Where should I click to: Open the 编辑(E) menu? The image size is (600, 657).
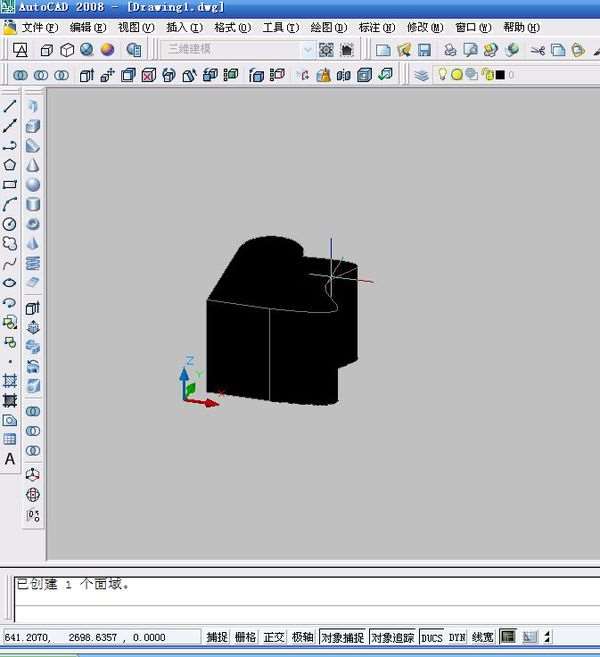pos(88,27)
